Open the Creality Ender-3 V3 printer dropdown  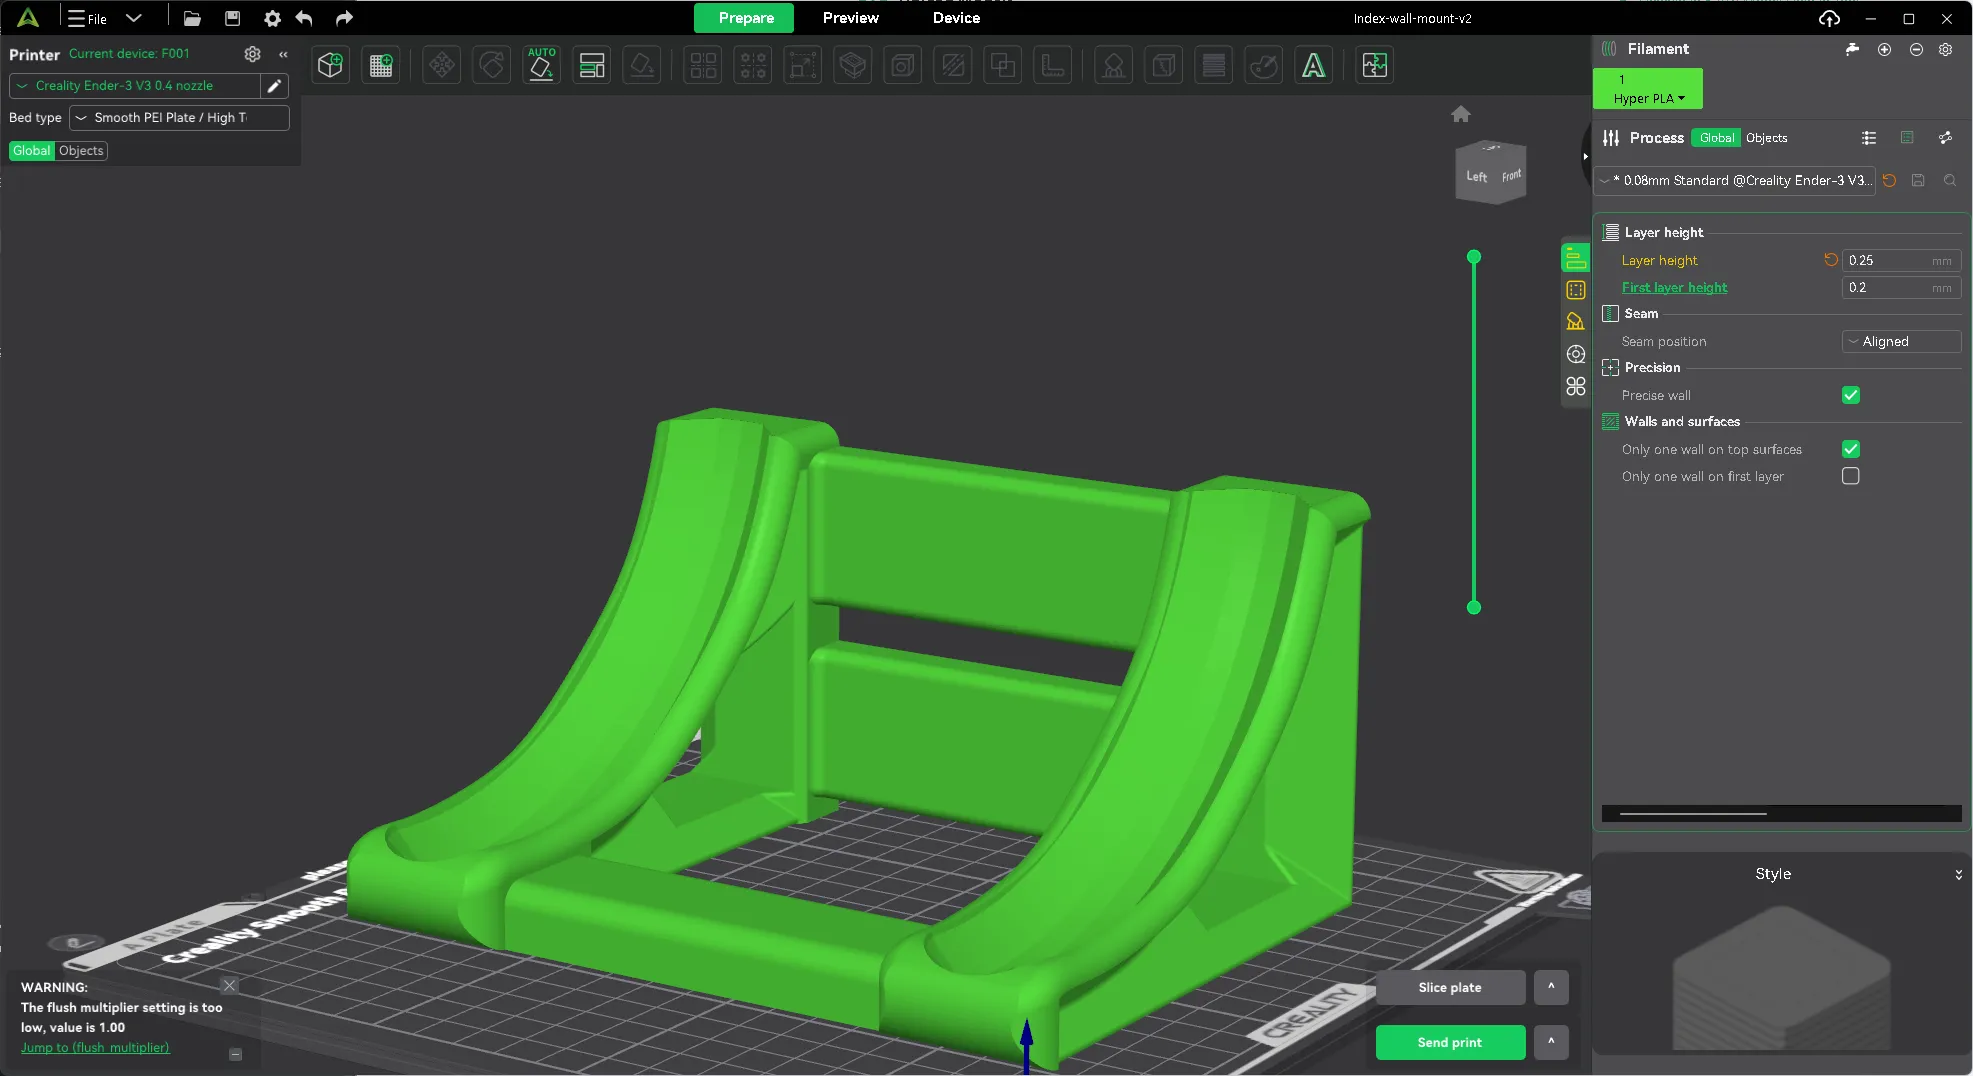(x=135, y=86)
